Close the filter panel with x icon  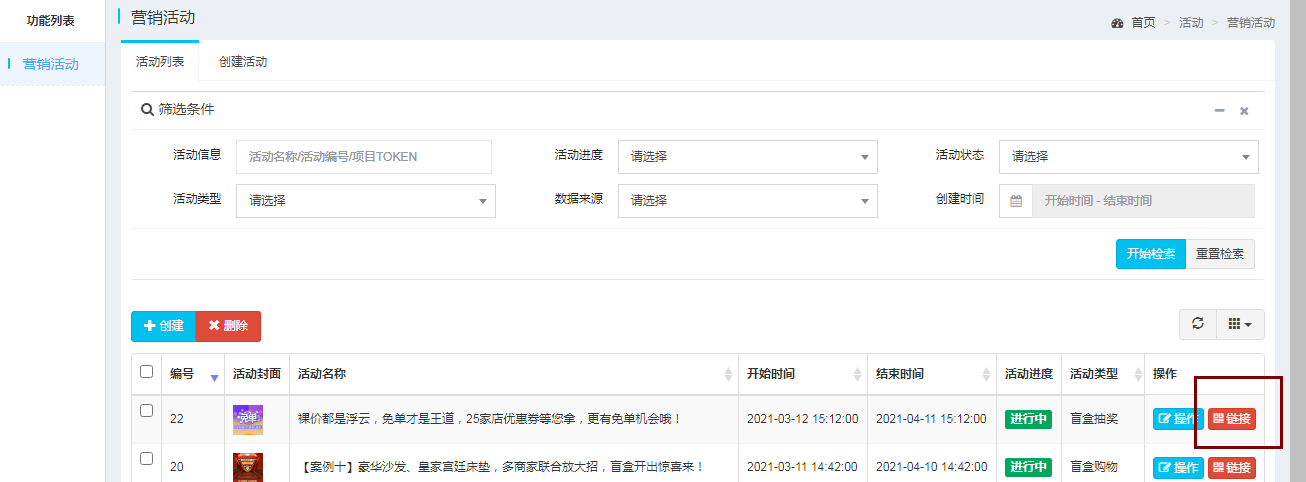1244,110
